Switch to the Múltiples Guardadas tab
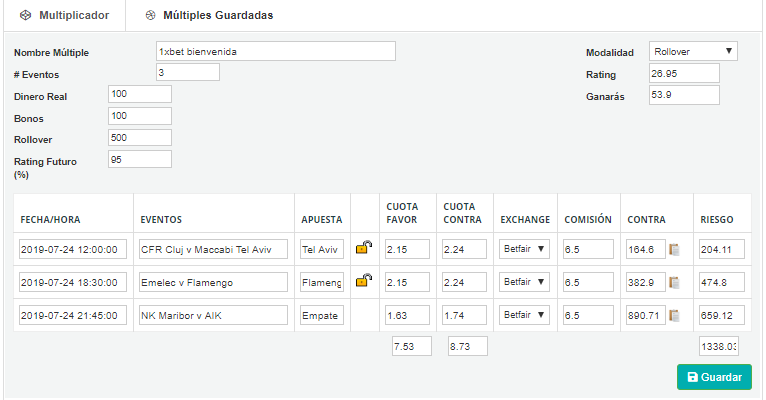This screenshot has height=400, width=766. (210, 16)
